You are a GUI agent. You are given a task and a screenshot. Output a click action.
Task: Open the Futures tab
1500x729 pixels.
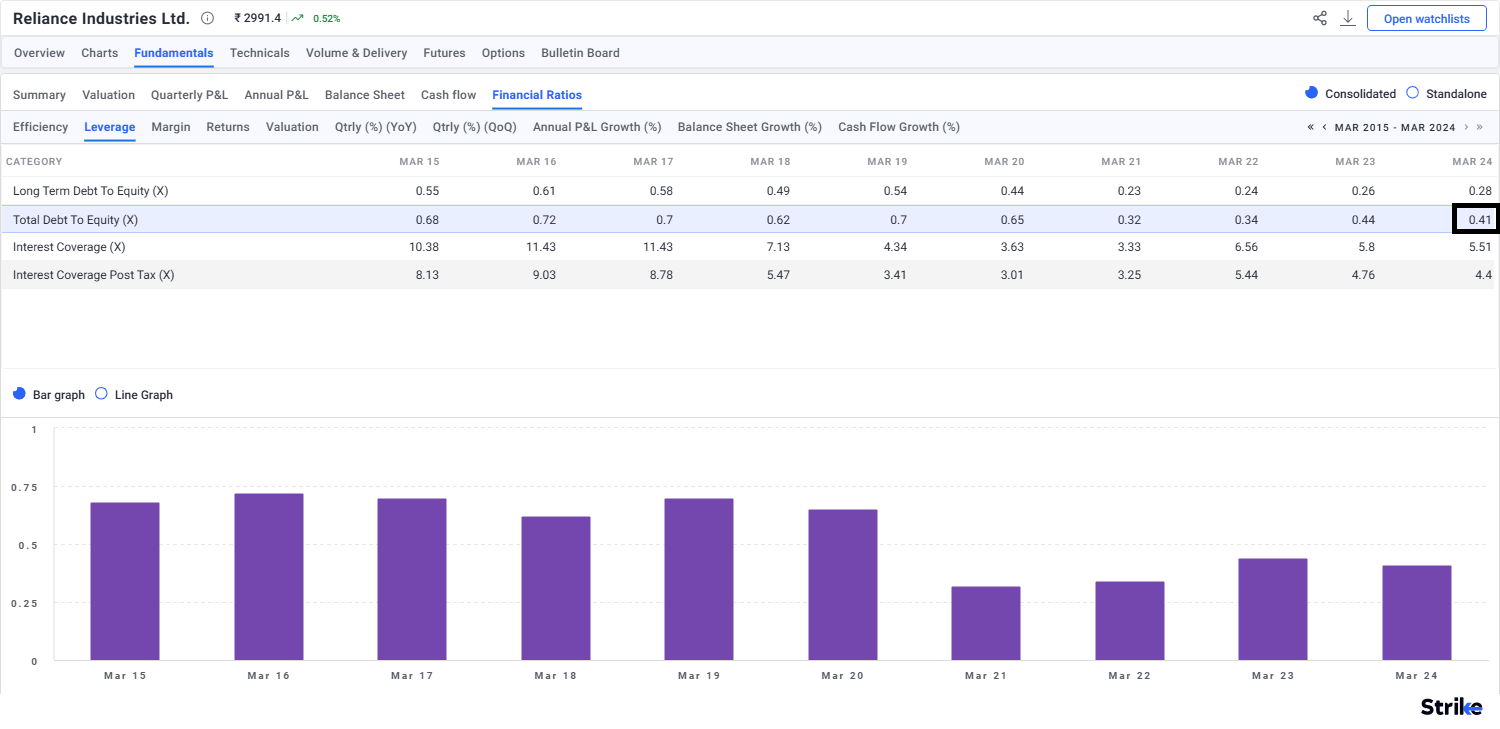[444, 53]
